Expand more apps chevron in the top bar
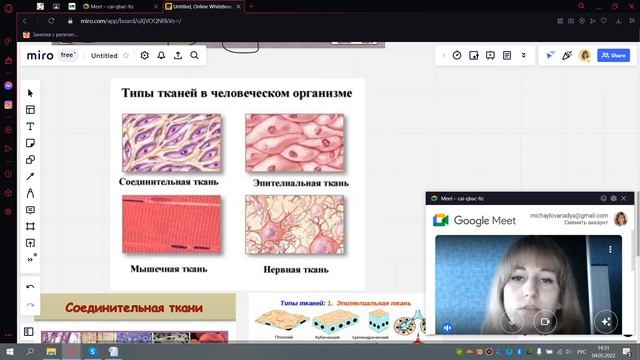Image resolution: width=640 pixels, height=360 pixels. click(x=524, y=56)
